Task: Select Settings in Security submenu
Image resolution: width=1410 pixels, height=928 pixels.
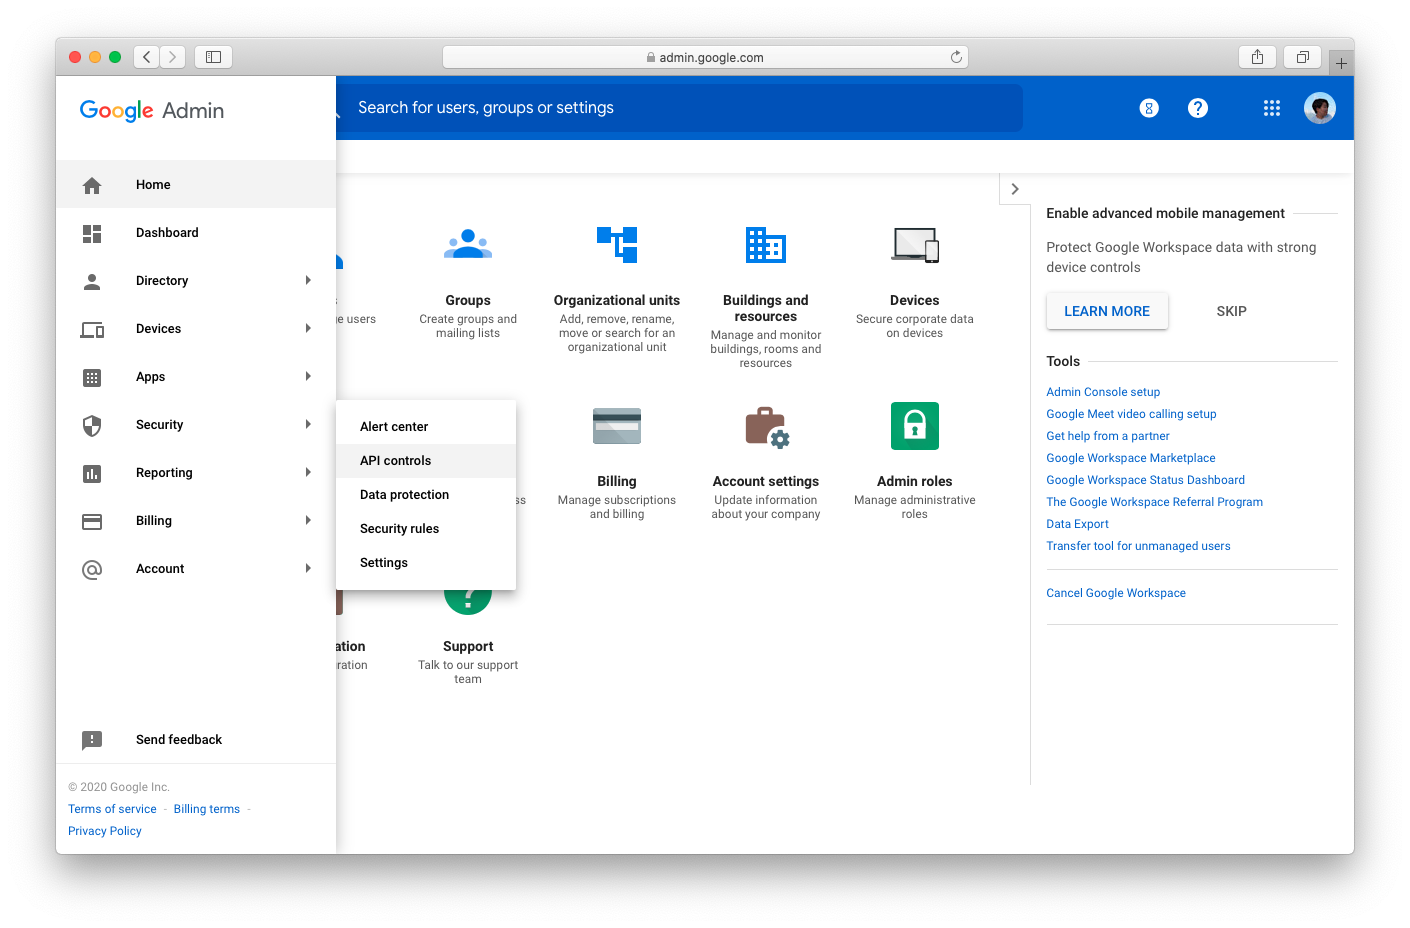Action: (x=426, y=563)
